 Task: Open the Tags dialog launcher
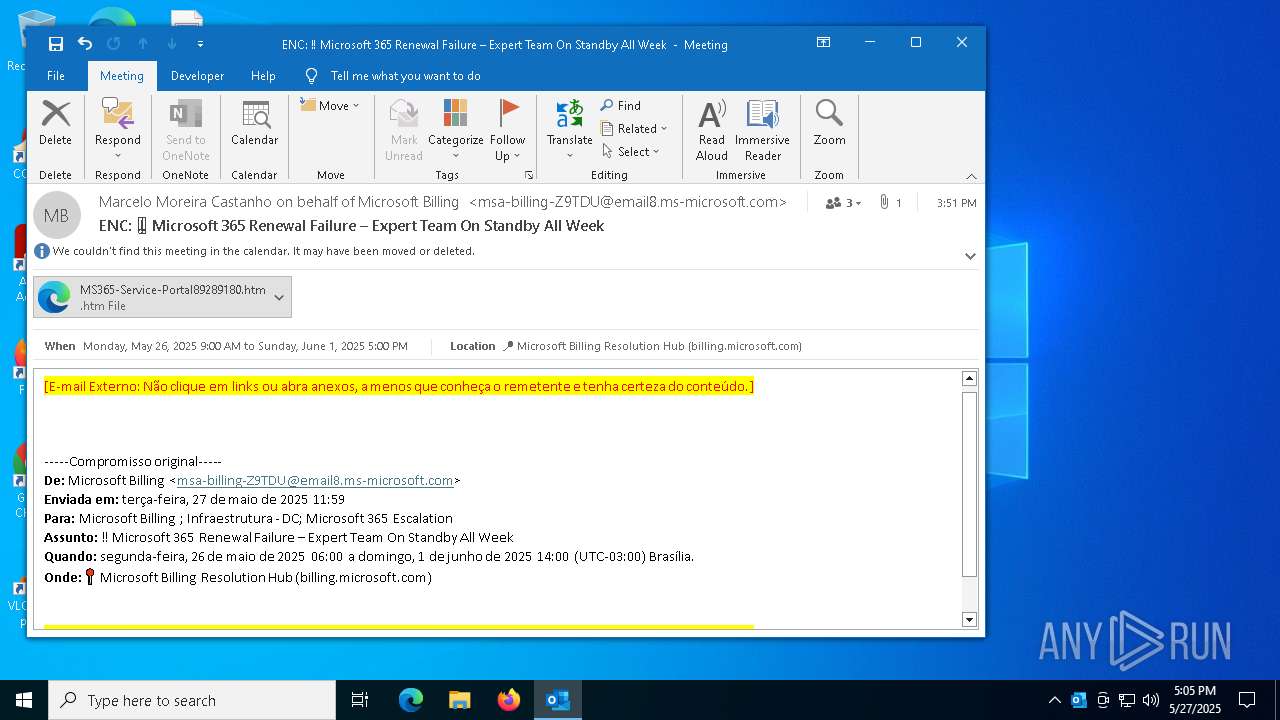[529, 175]
